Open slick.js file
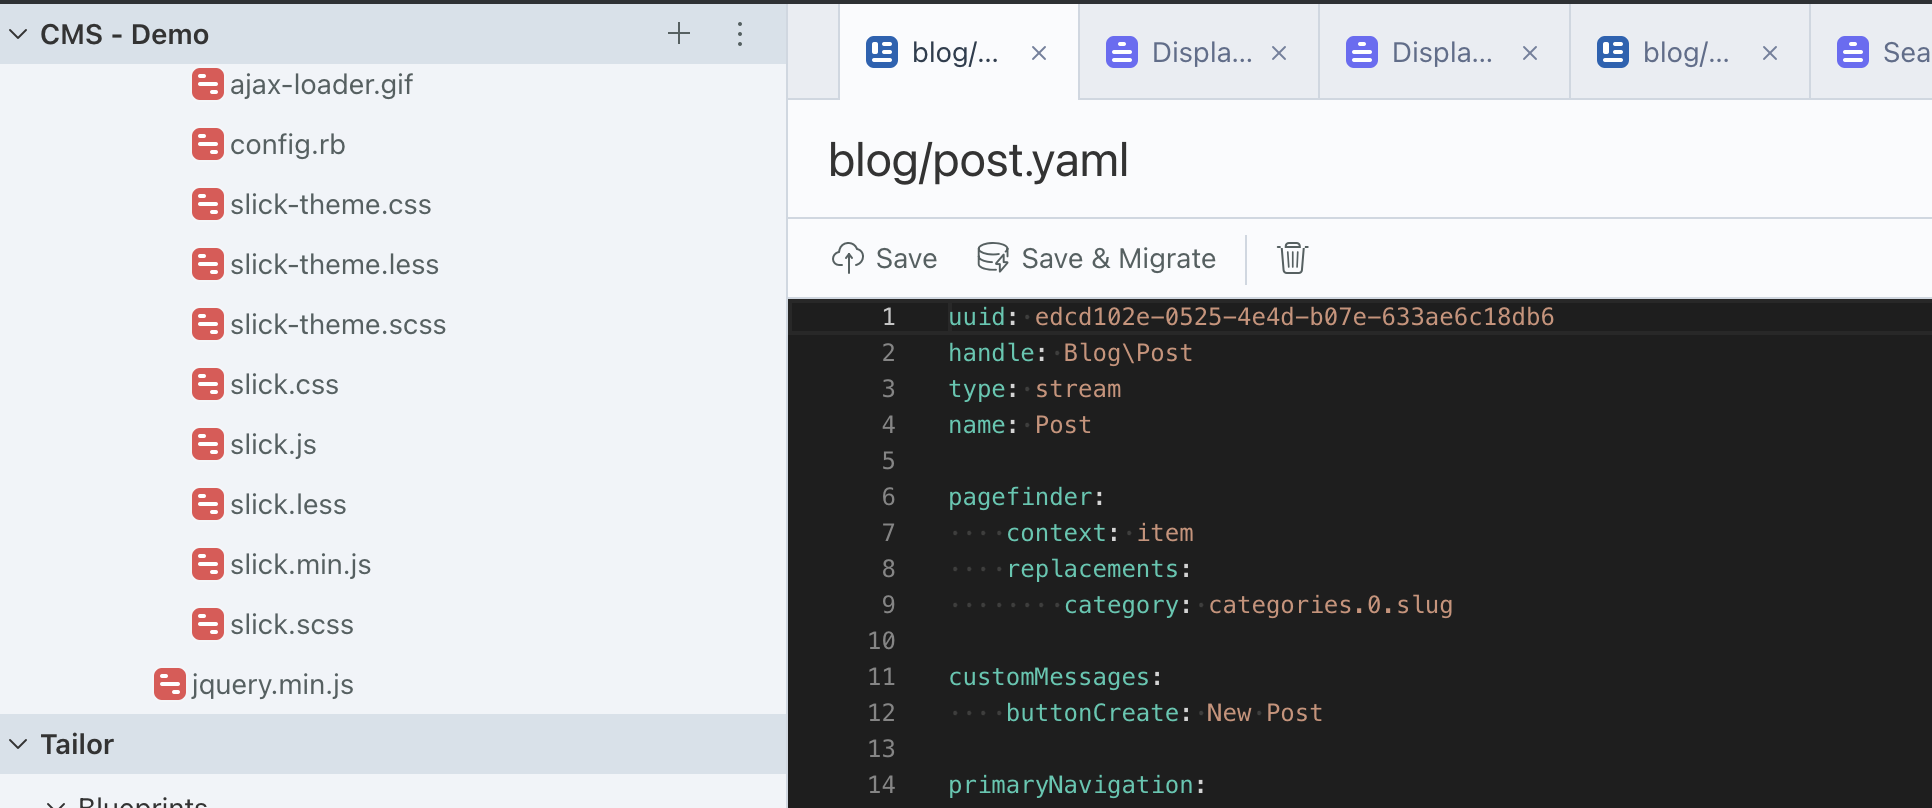 (x=273, y=445)
